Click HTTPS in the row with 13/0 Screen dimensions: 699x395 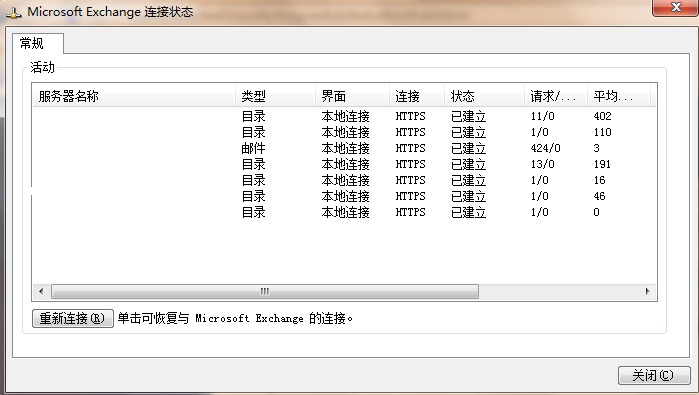point(410,164)
